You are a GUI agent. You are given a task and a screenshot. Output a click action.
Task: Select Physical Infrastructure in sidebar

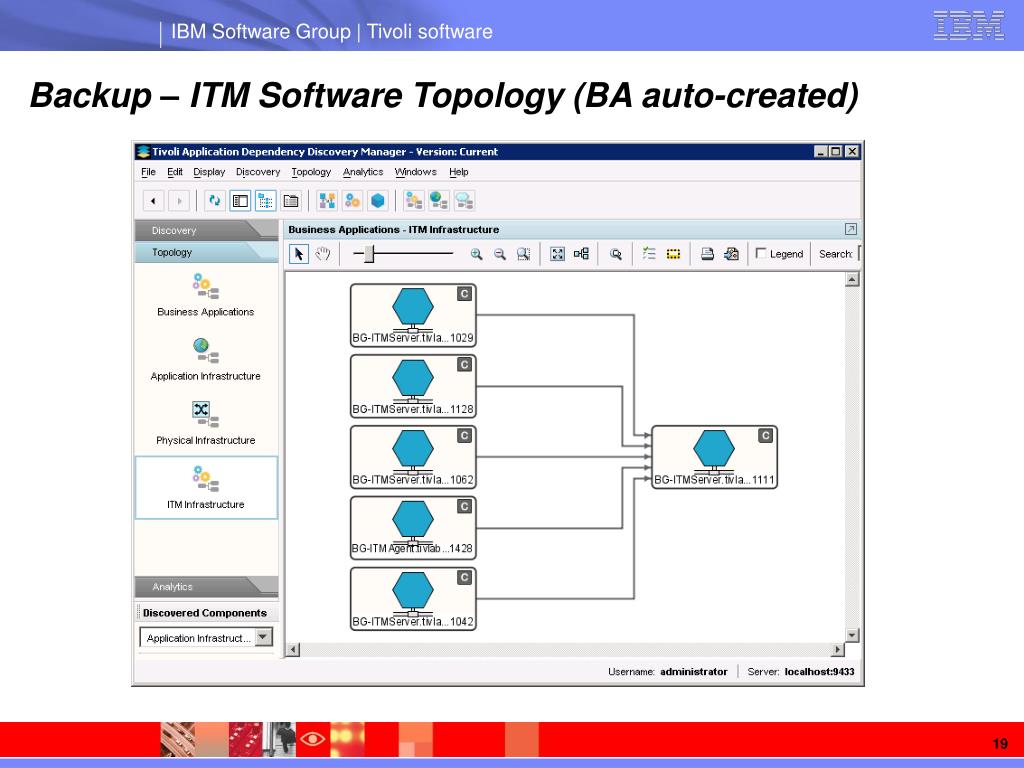[x=206, y=423]
